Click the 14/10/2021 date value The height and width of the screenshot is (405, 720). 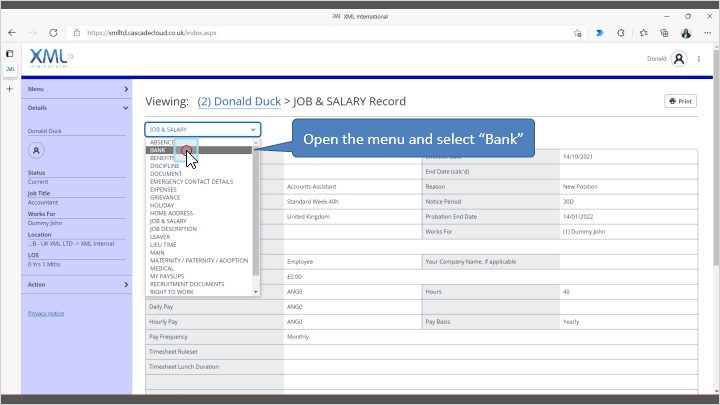(629, 157)
